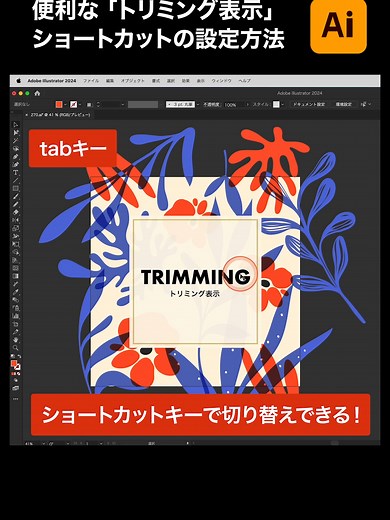Close the 270.ai document tab

(x=27, y=115)
